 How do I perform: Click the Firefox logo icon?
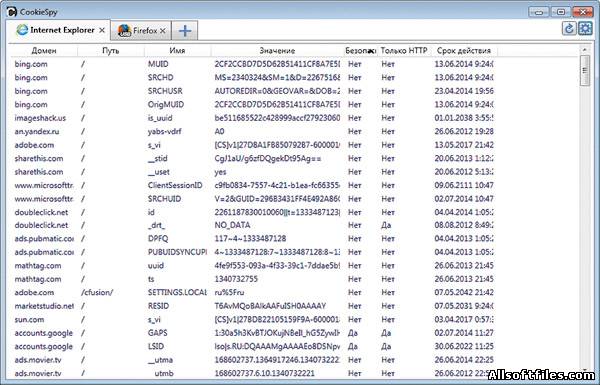point(124,30)
